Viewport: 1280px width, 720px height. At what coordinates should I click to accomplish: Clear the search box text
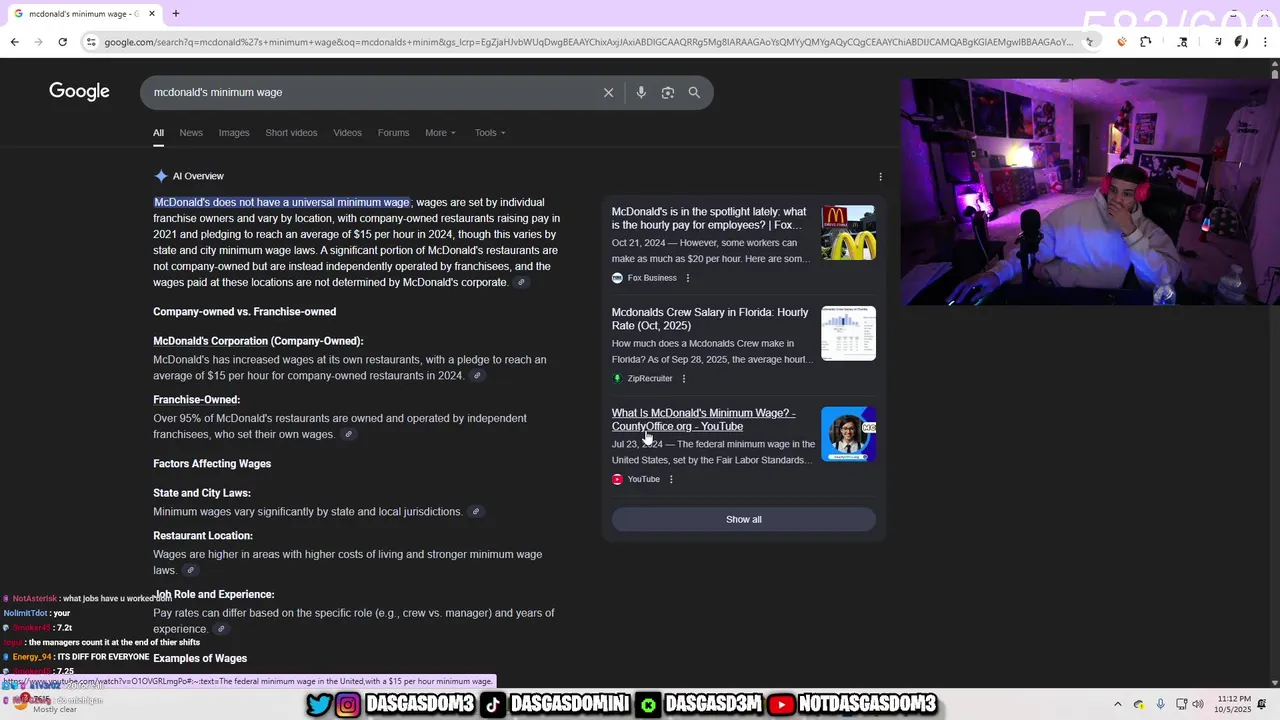point(608,92)
